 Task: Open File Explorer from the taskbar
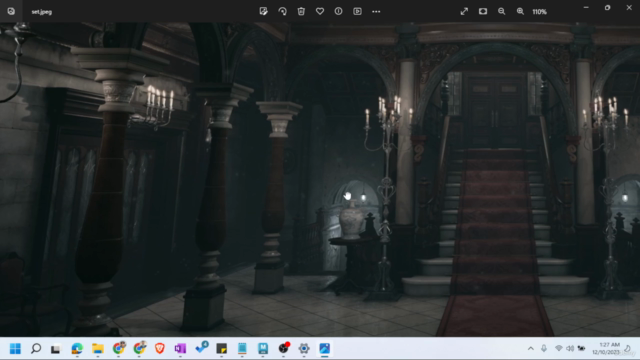click(x=98, y=349)
